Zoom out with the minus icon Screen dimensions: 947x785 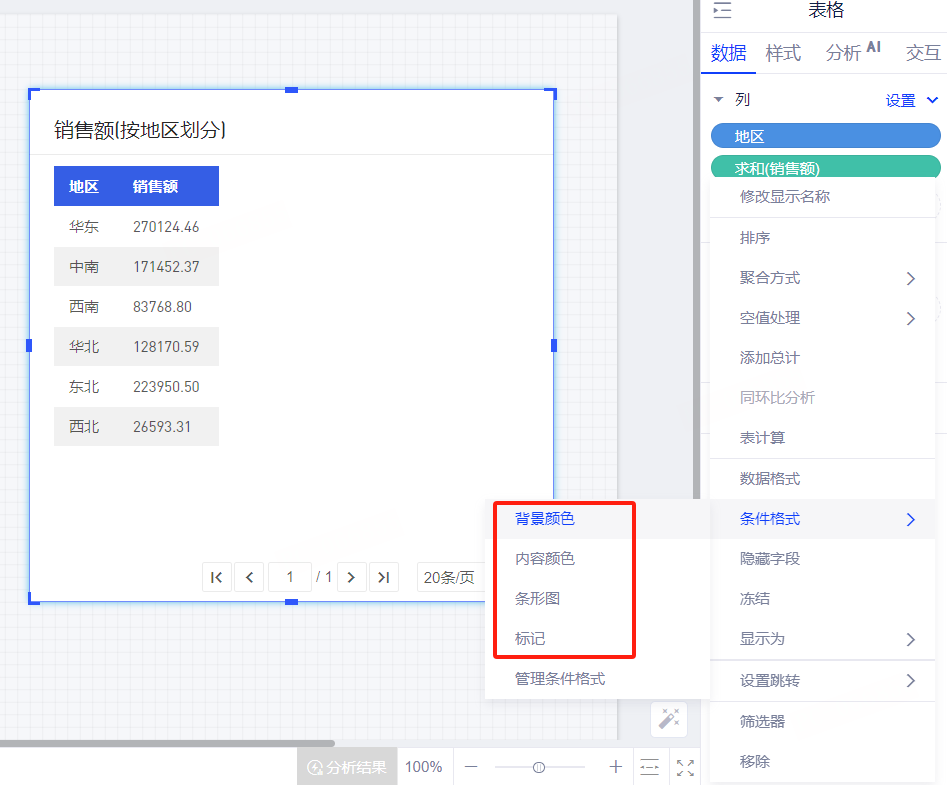click(471, 767)
